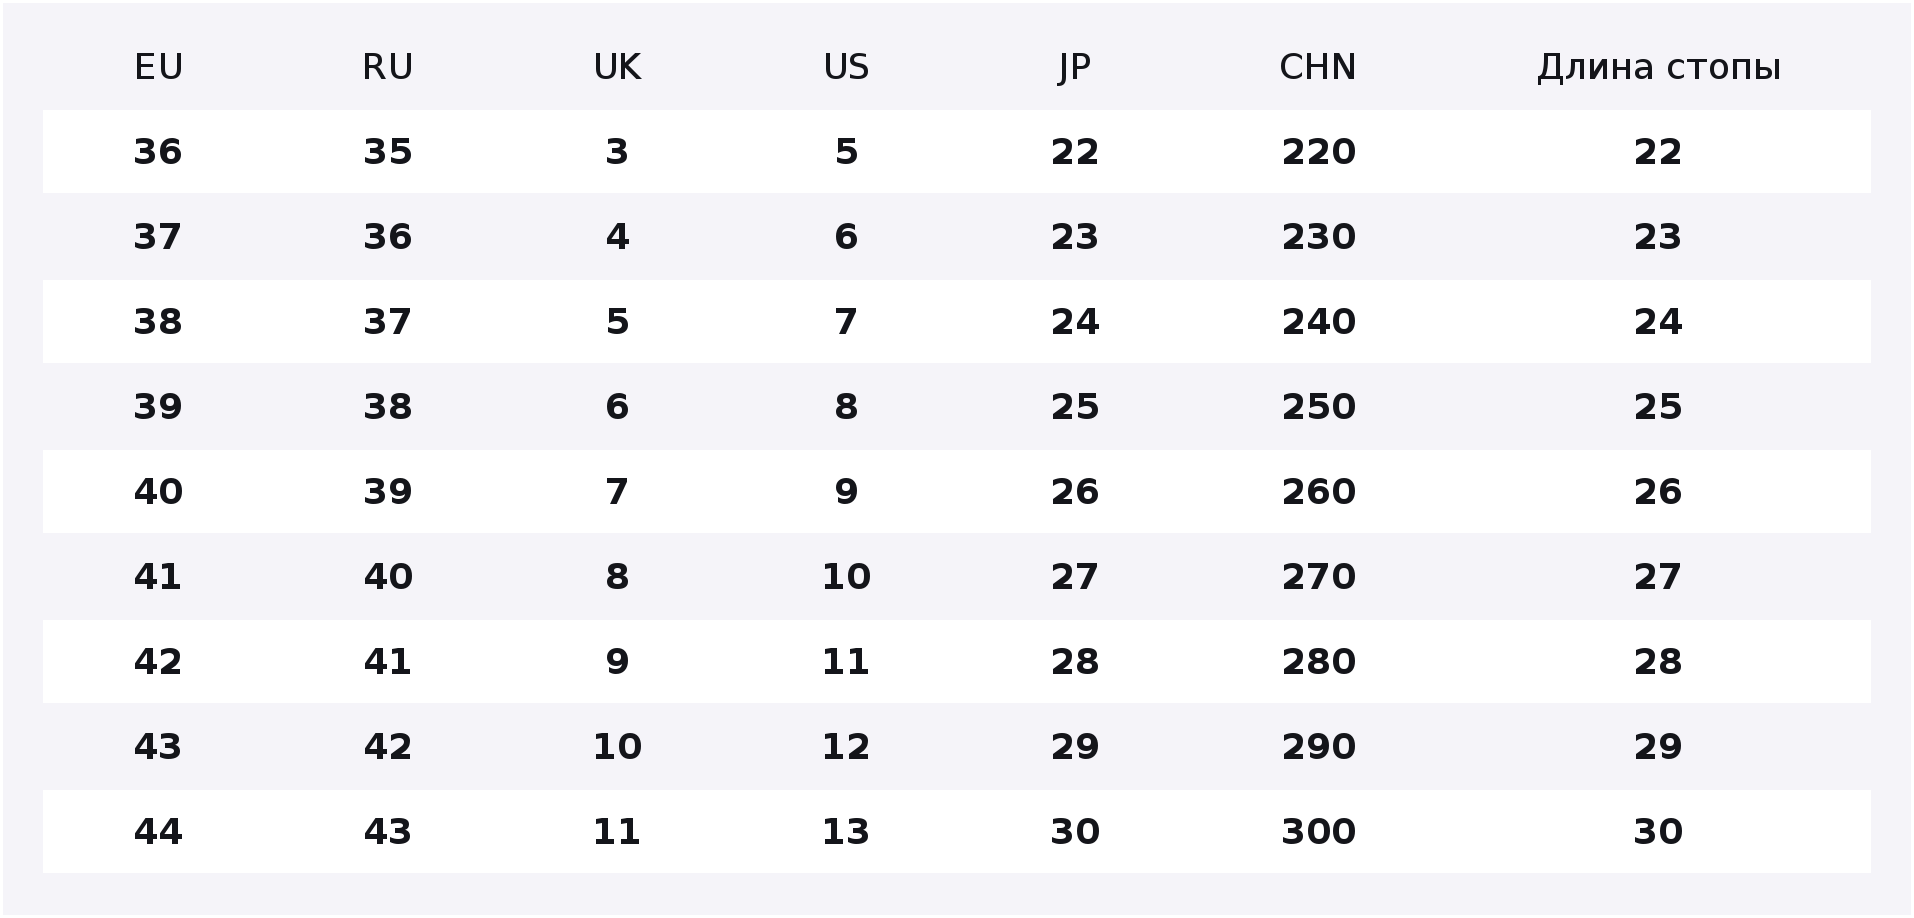The image size is (1914, 918).
Task: Select EU size 40 cell
Action: click(158, 492)
